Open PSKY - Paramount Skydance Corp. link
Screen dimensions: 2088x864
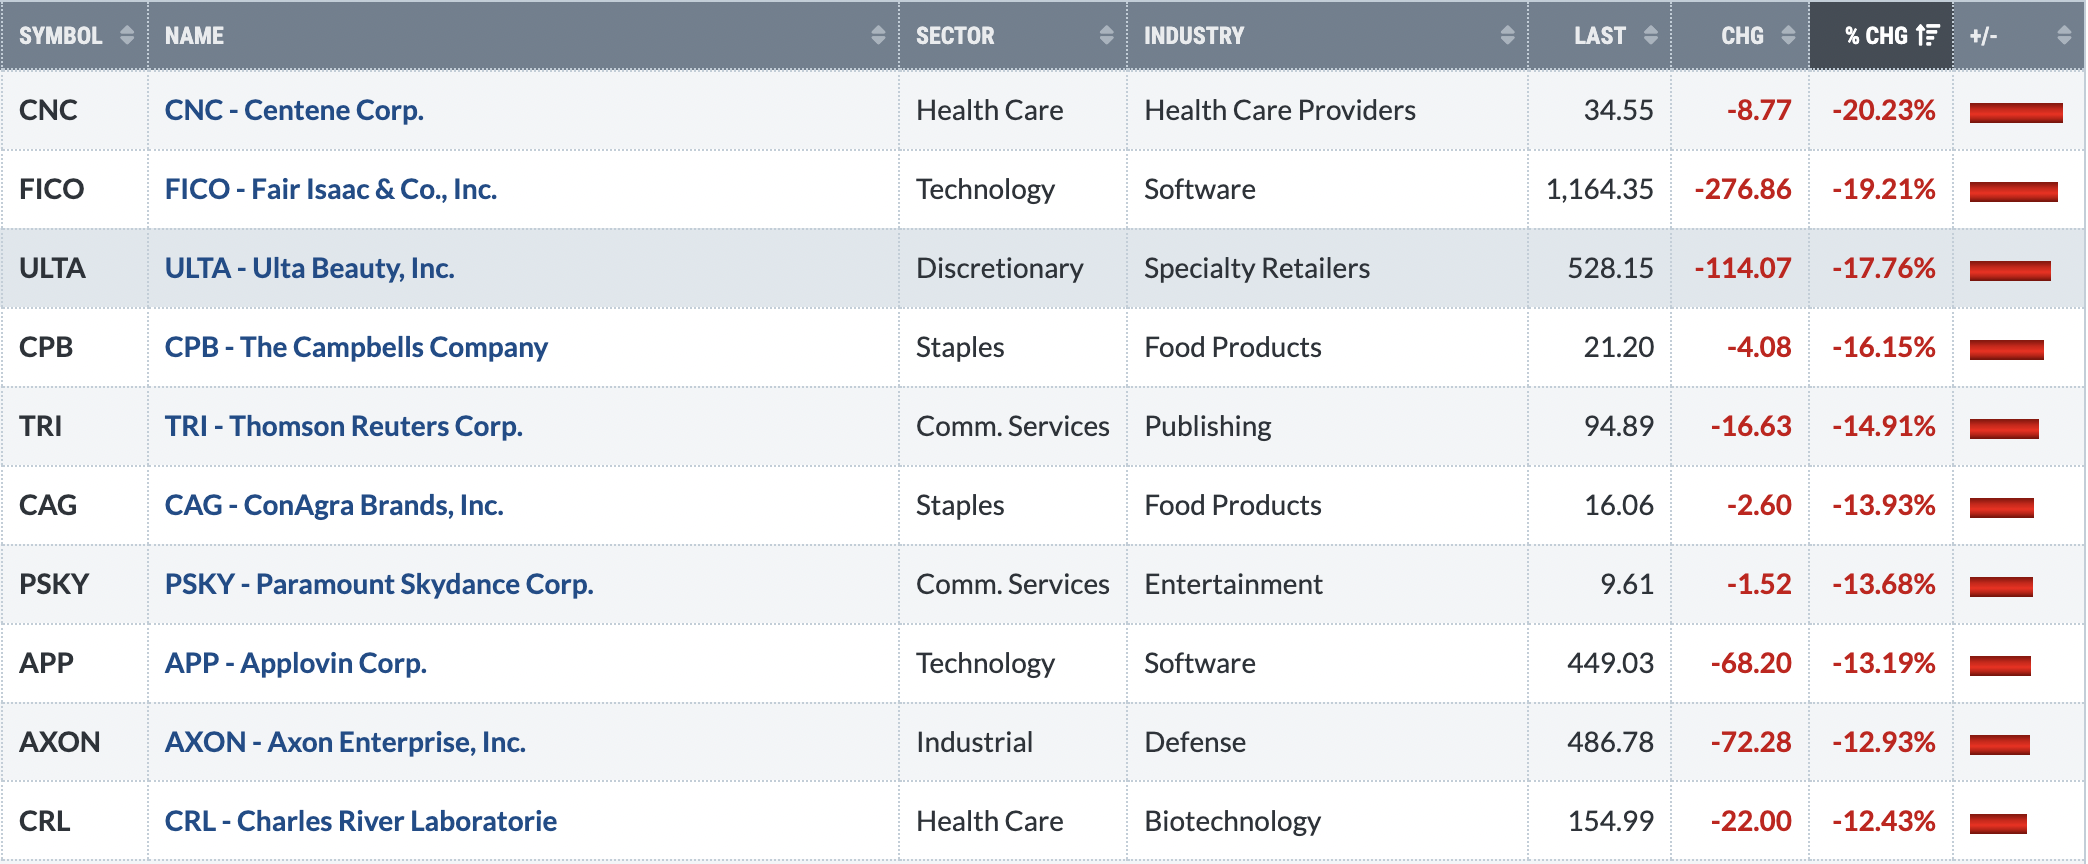[x=379, y=584]
